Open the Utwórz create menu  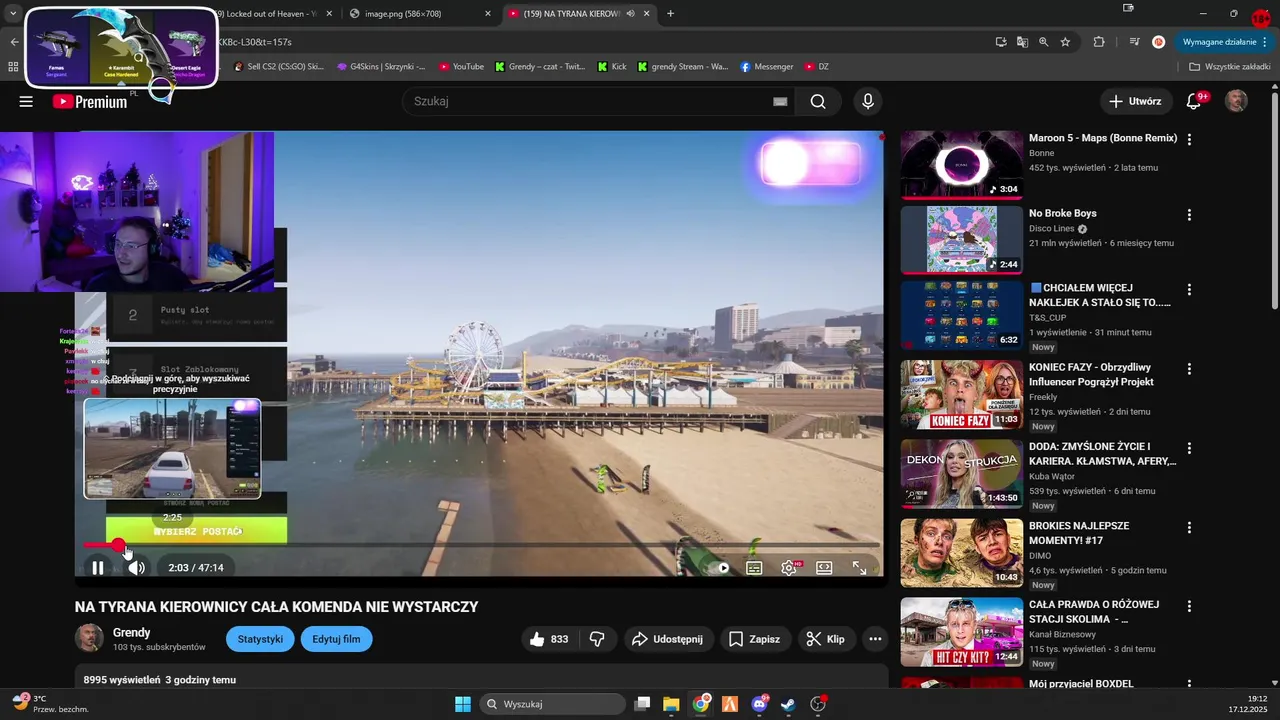1135,101
